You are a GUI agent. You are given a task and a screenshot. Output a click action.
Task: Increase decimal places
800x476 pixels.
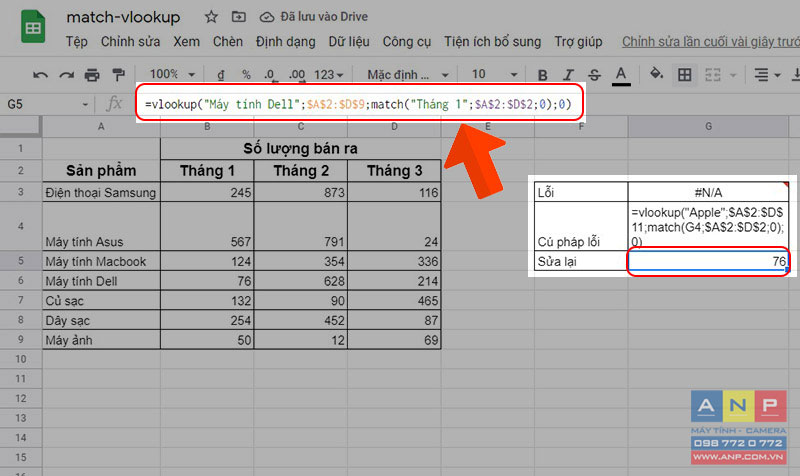coord(297,75)
